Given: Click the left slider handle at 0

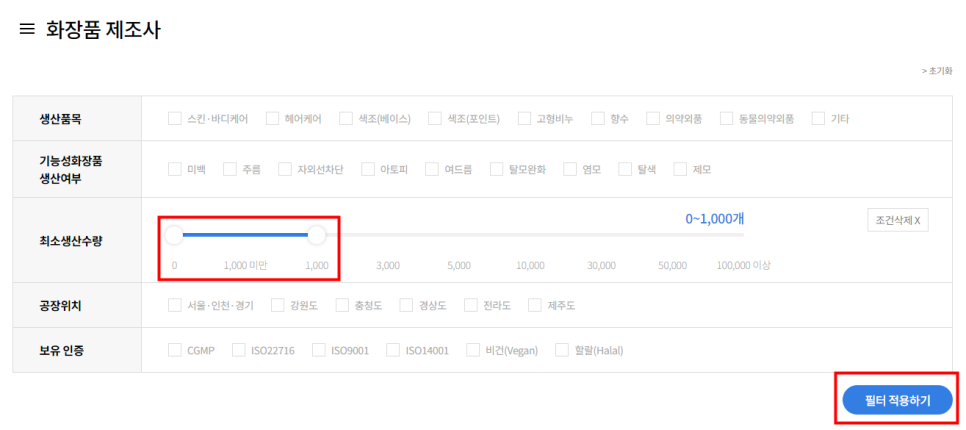Looking at the screenshot, I should pos(174,235).
